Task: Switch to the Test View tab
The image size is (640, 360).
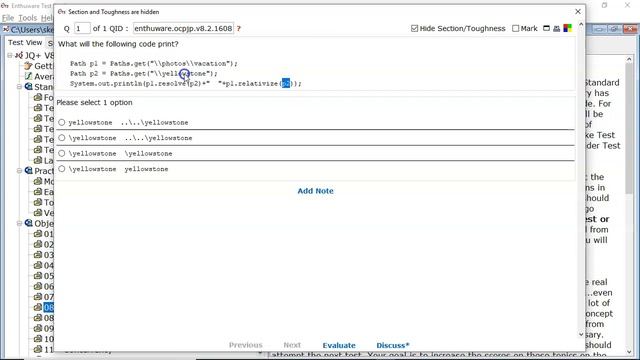Action: [x=25, y=42]
